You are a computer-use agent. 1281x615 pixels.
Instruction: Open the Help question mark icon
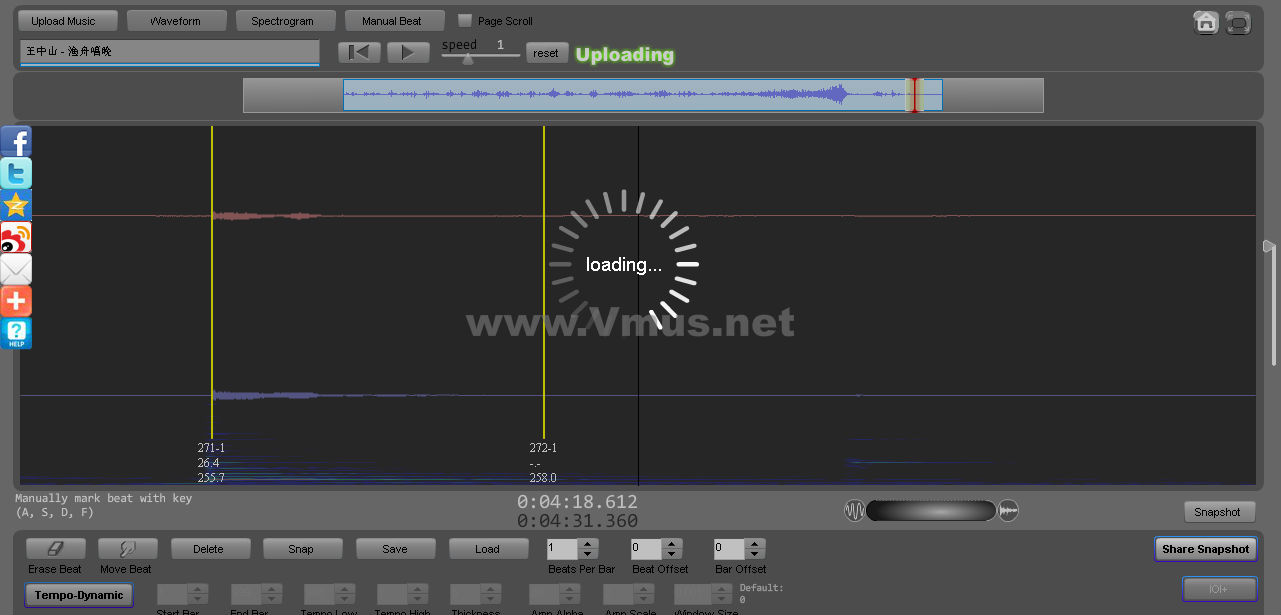pos(16,333)
